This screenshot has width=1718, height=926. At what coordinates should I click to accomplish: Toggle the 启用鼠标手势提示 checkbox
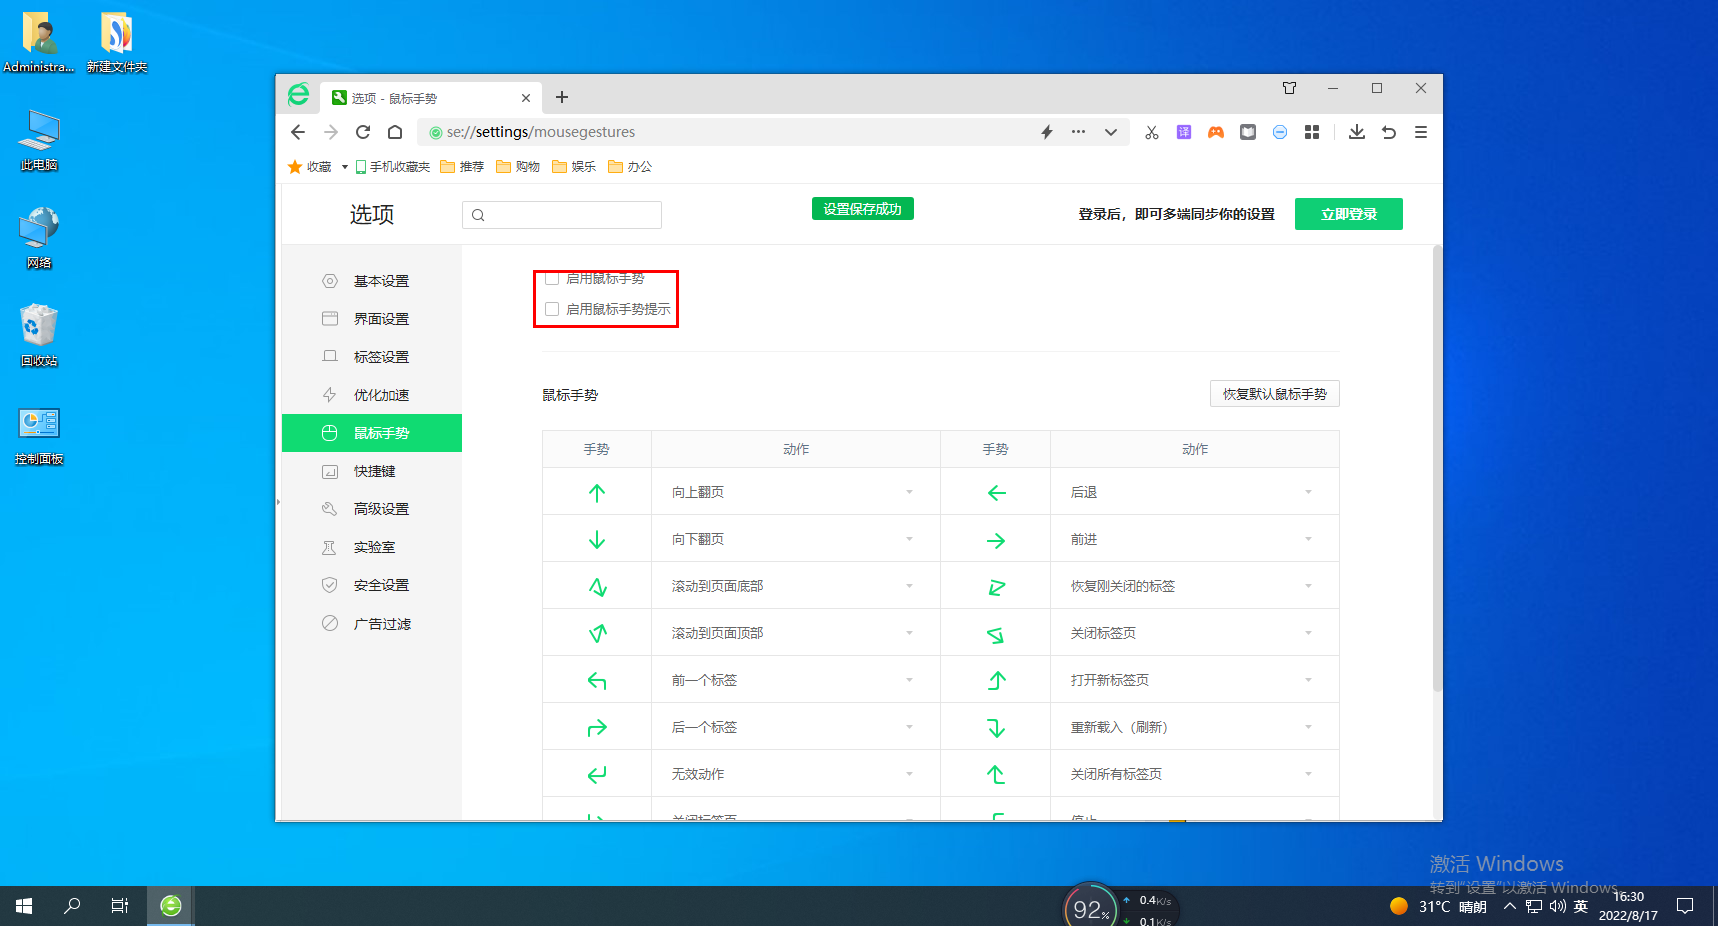(x=552, y=309)
